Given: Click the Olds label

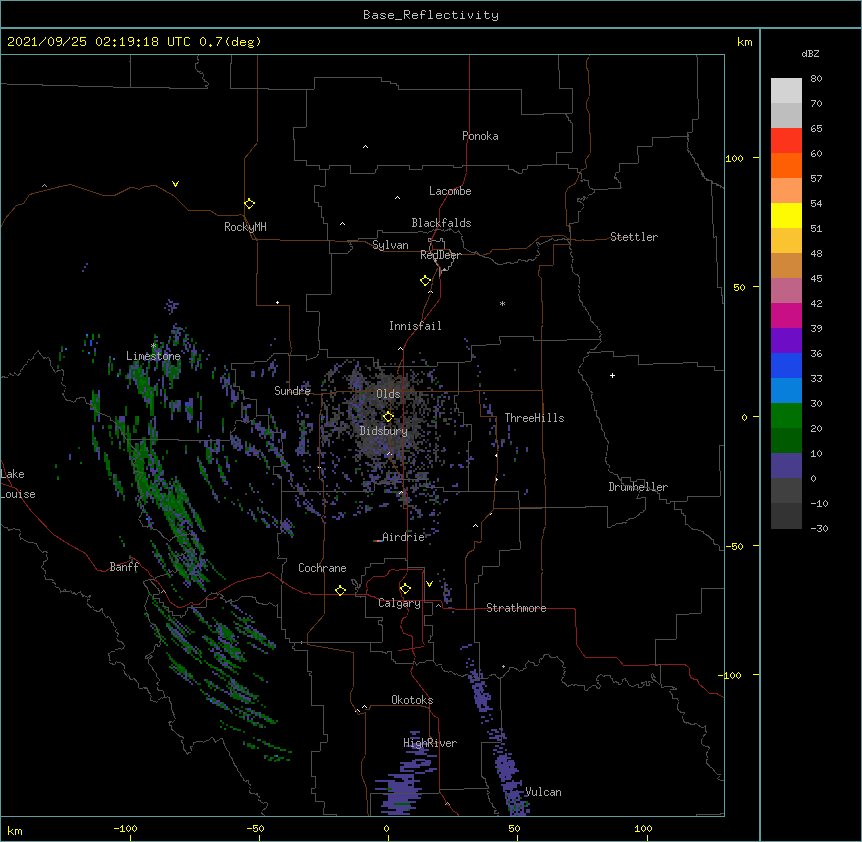Looking at the screenshot, I should pyautogui.click(x=388, y=394).
